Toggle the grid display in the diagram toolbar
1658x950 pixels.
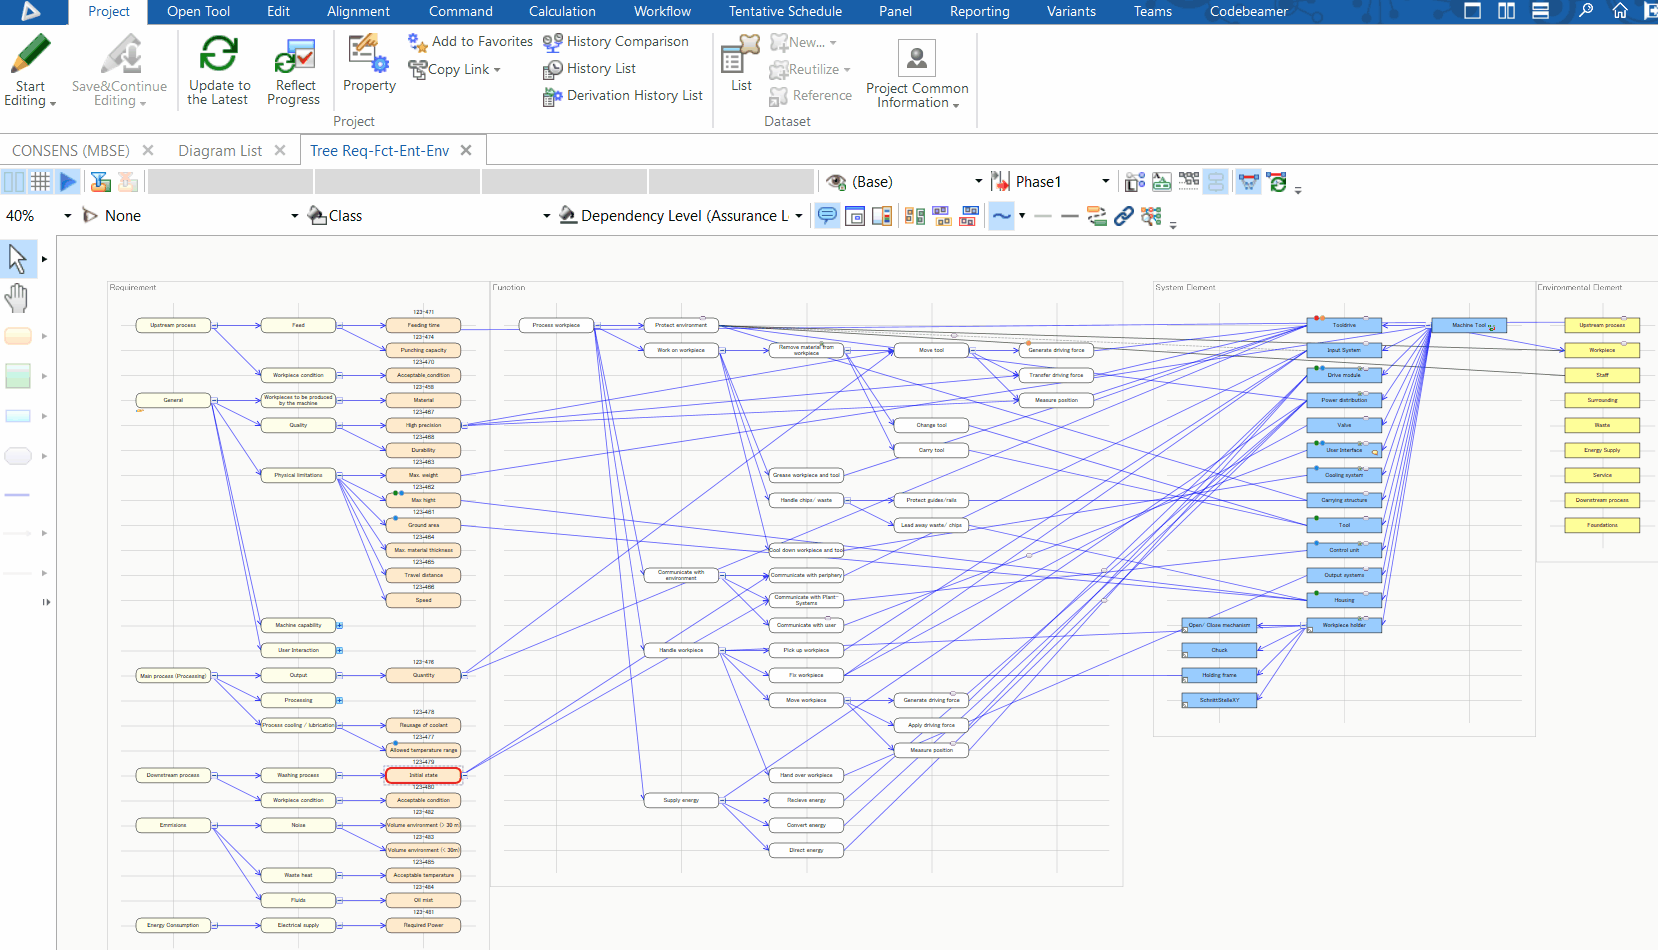(x=41, y=181)
